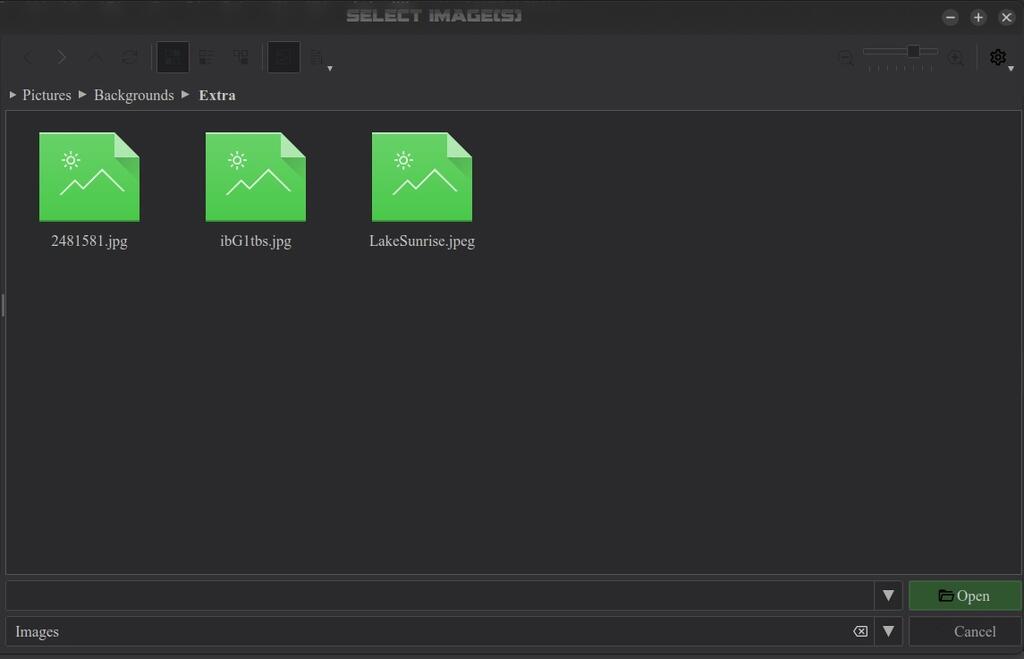Click the icon size zoom slider handle
1024x659 pixels.
tap(913, 51)
